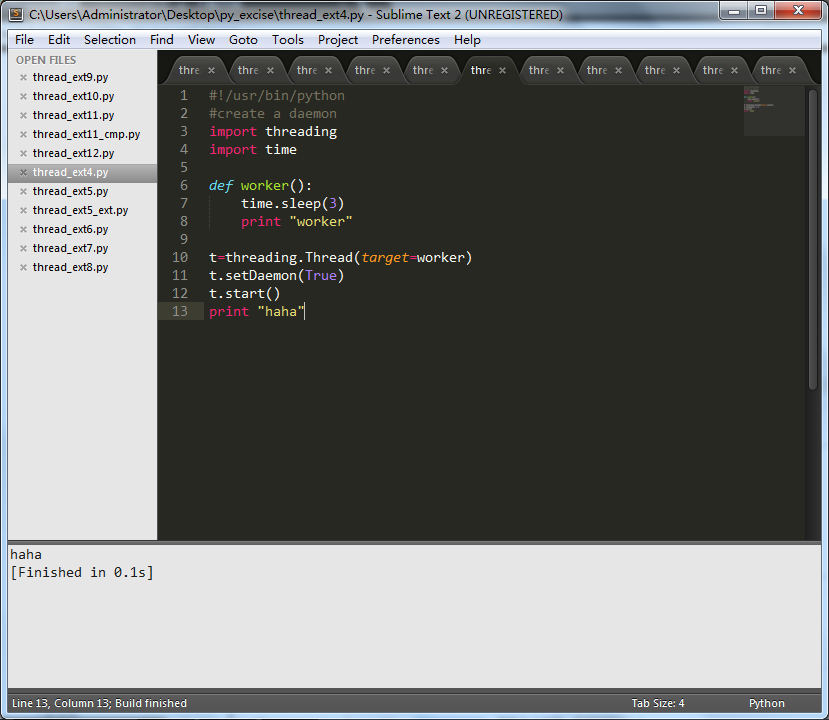Open the Tools menu
Viewport: 829px width, 720px height.
click(287, 40)
